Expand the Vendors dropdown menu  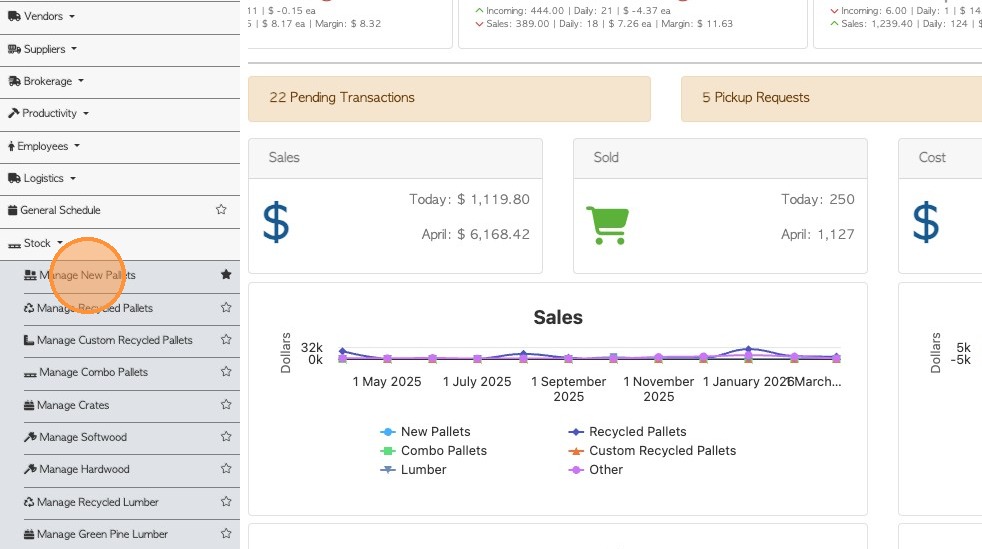(42, 17)
